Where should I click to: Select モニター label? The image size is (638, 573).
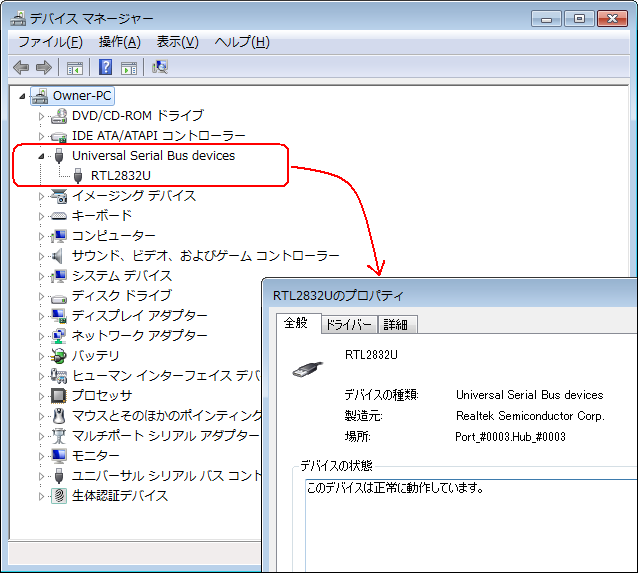click(x=95, y=455)
